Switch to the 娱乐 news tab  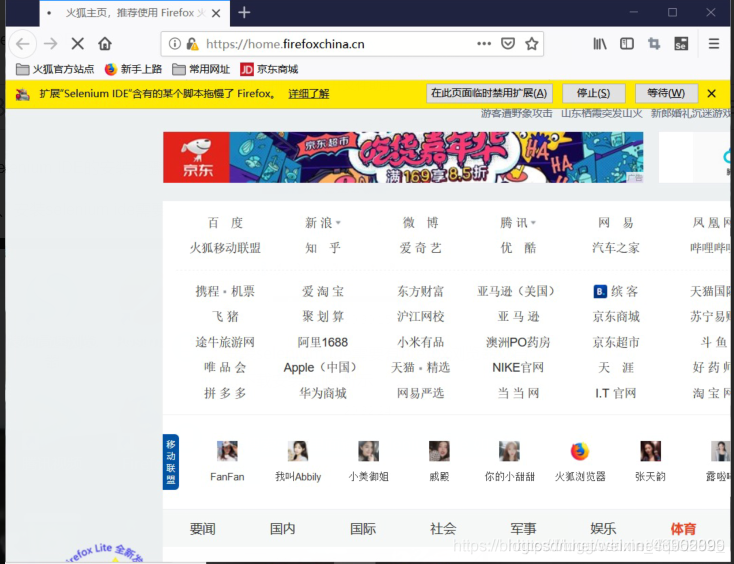pos(603,529)
